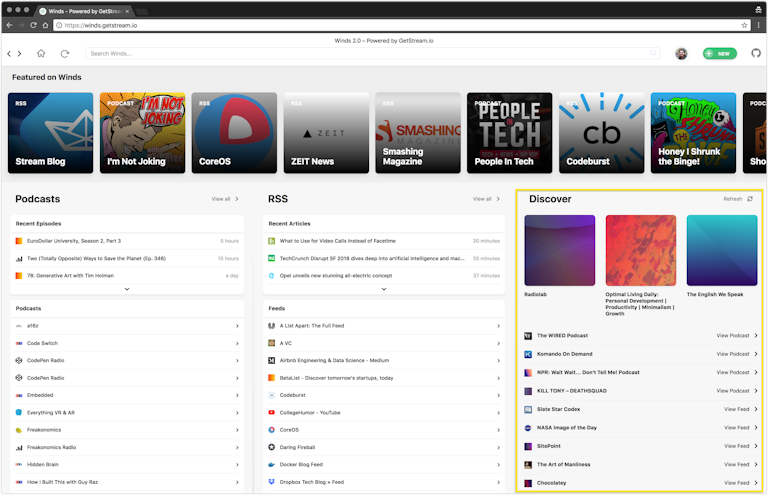This screenshot has width=768, height=495.
Task: Click View all for Podcasts
Action: click(225, 199)
